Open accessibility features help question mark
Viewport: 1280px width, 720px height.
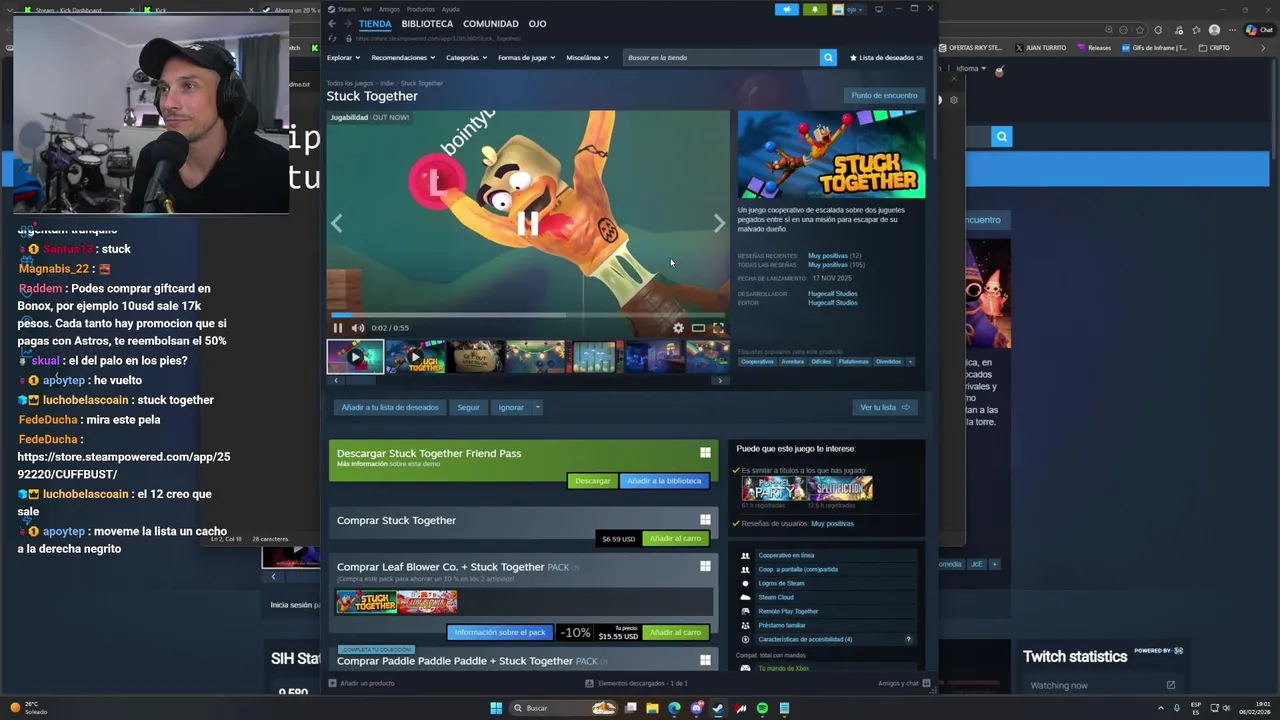pos(908,639)
